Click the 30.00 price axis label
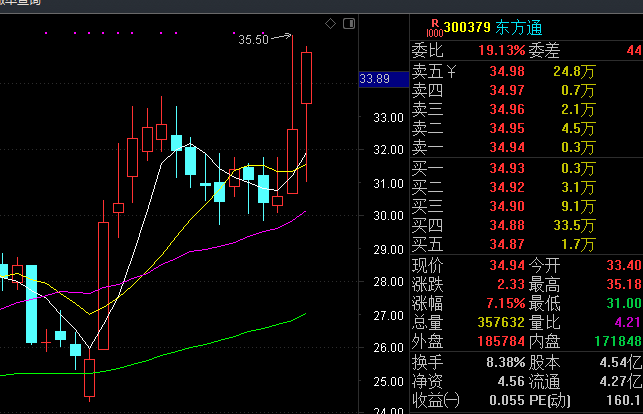Image resolution: width=643 pixels, height=414 pixels. tap(388, 216)
